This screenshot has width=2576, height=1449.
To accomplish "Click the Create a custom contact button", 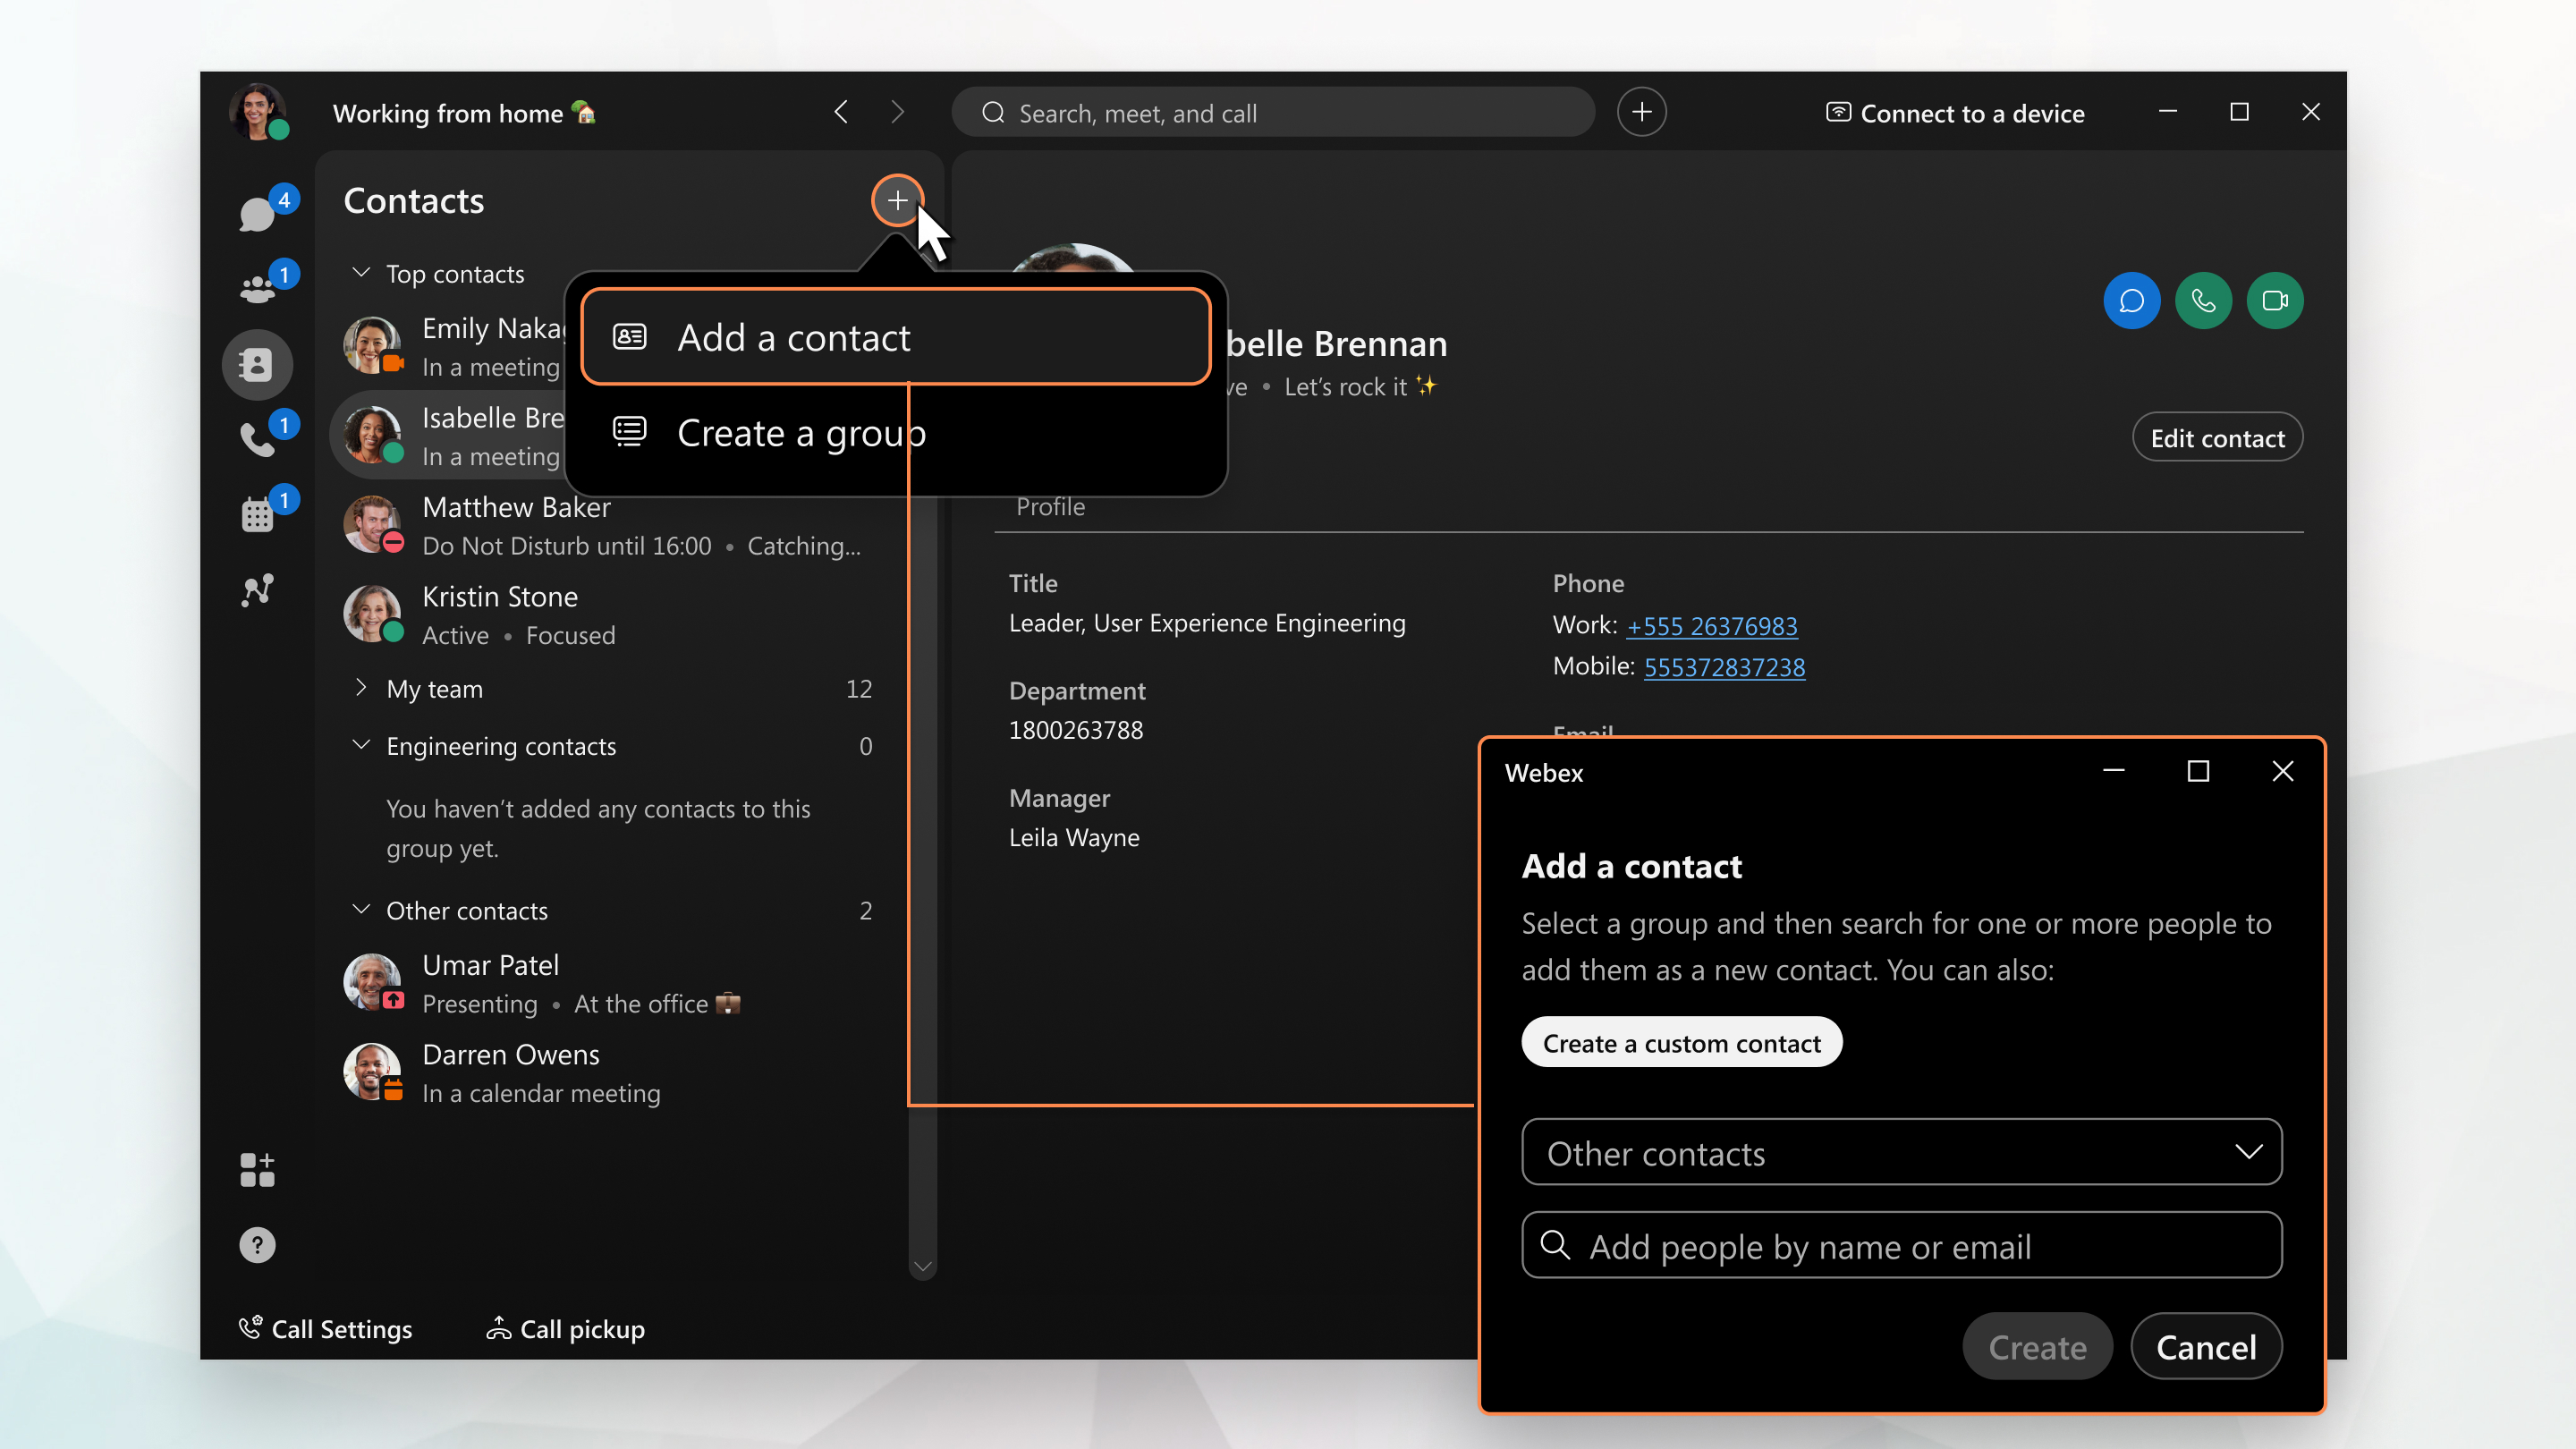I will tap(1681, 1042).
